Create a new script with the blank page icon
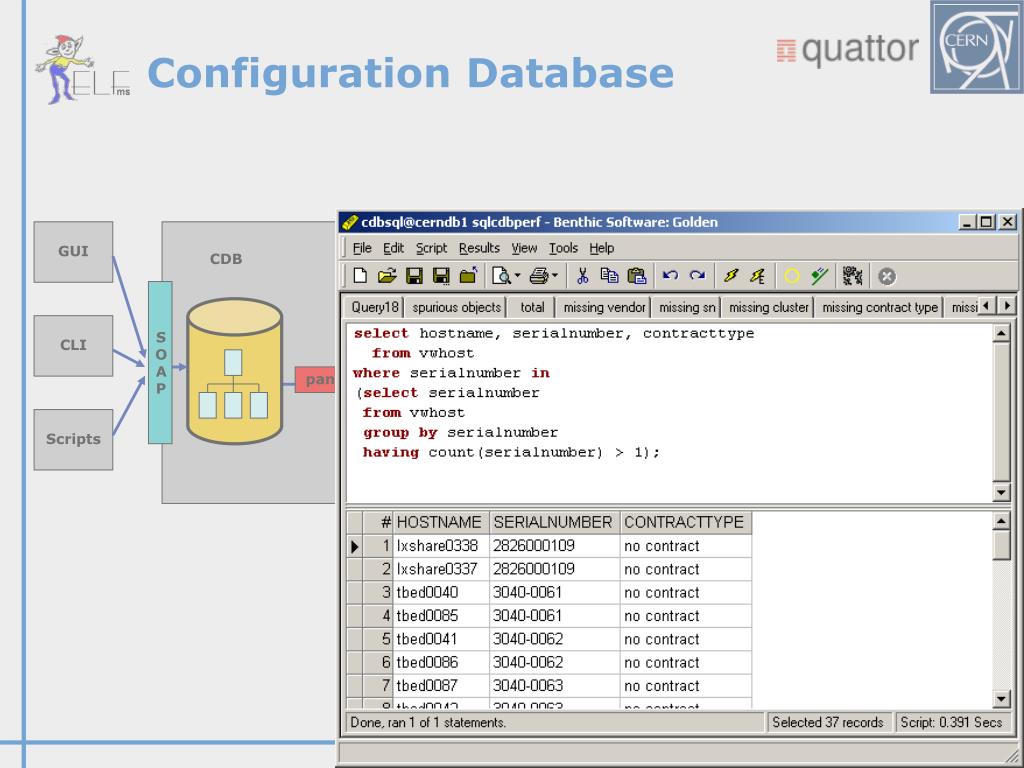The image size is (1024, 768). (360, 276)
